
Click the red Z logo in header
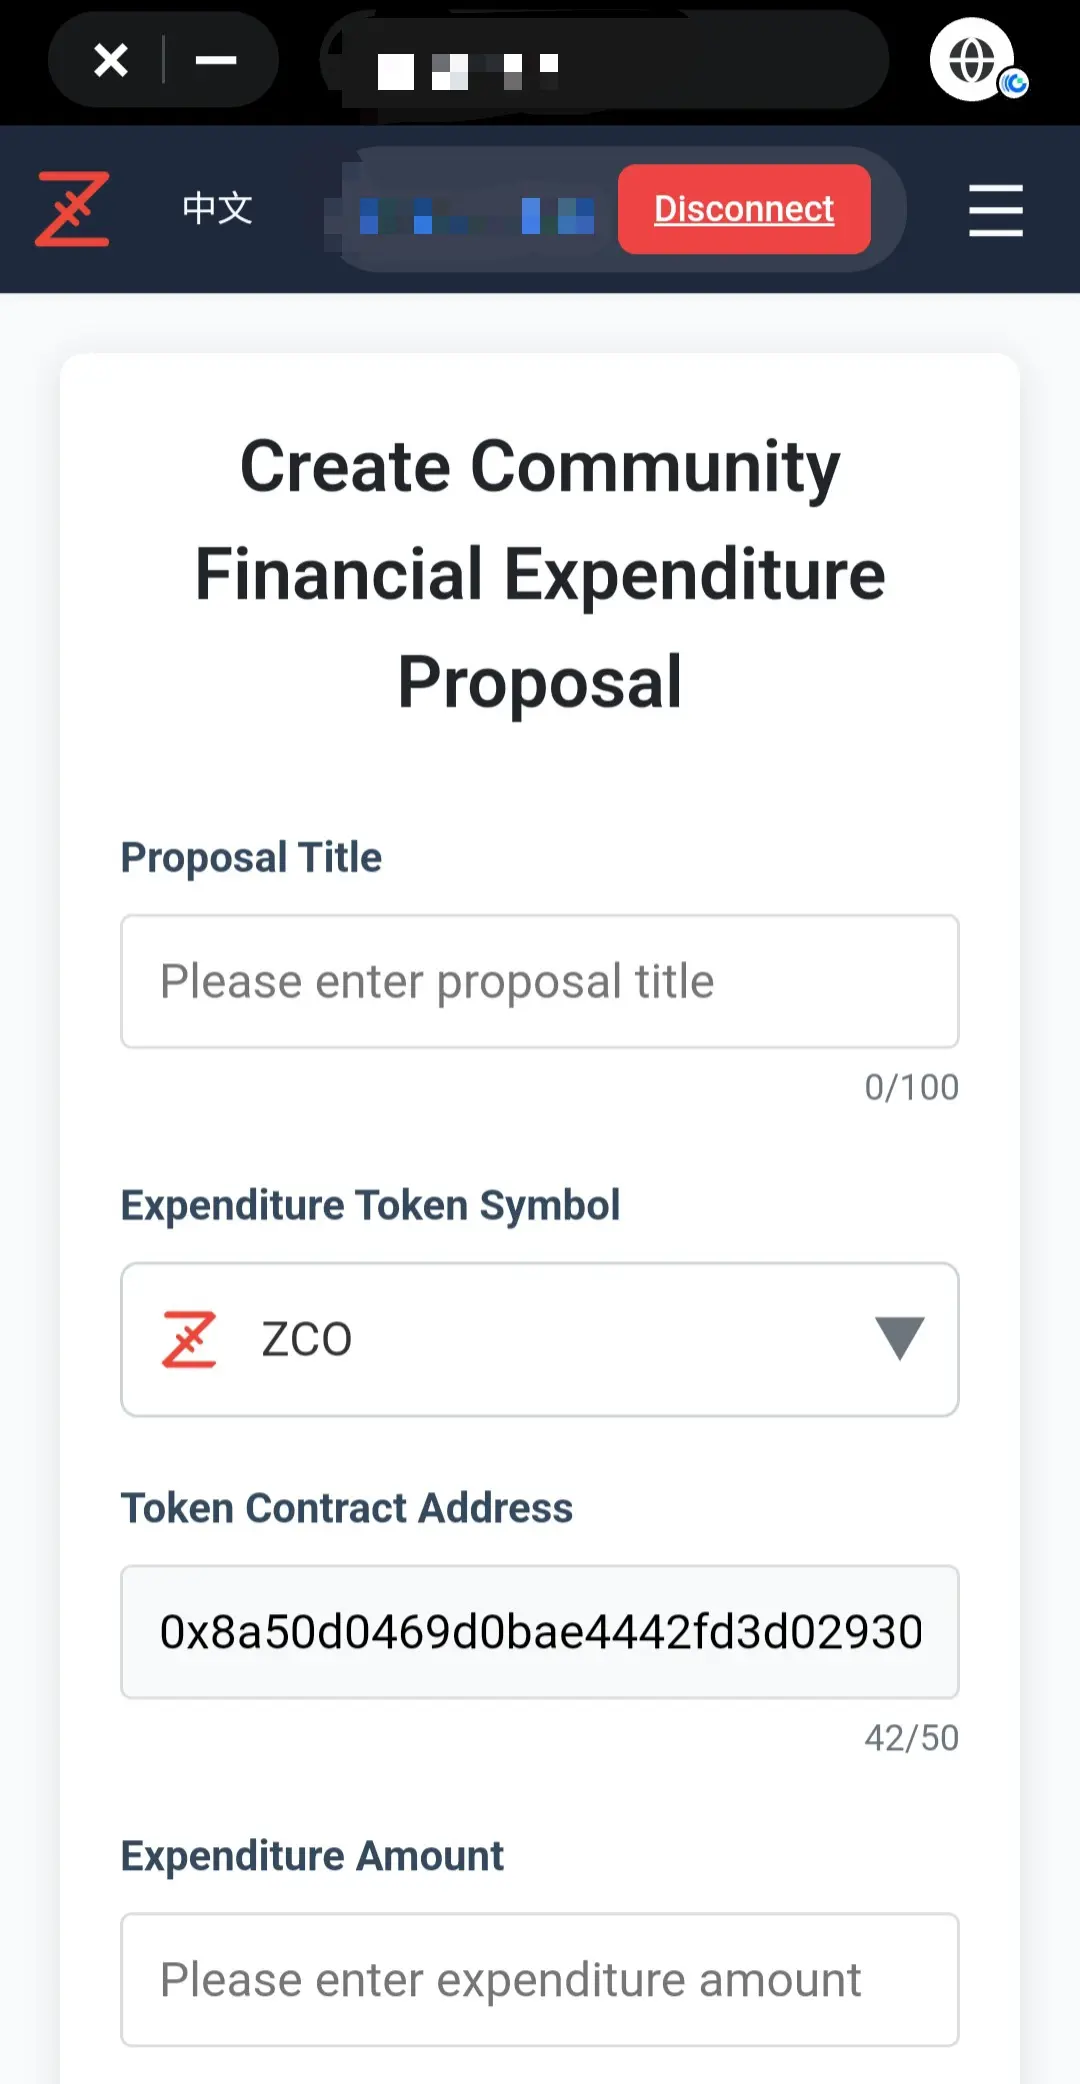[x=72, y=209]
